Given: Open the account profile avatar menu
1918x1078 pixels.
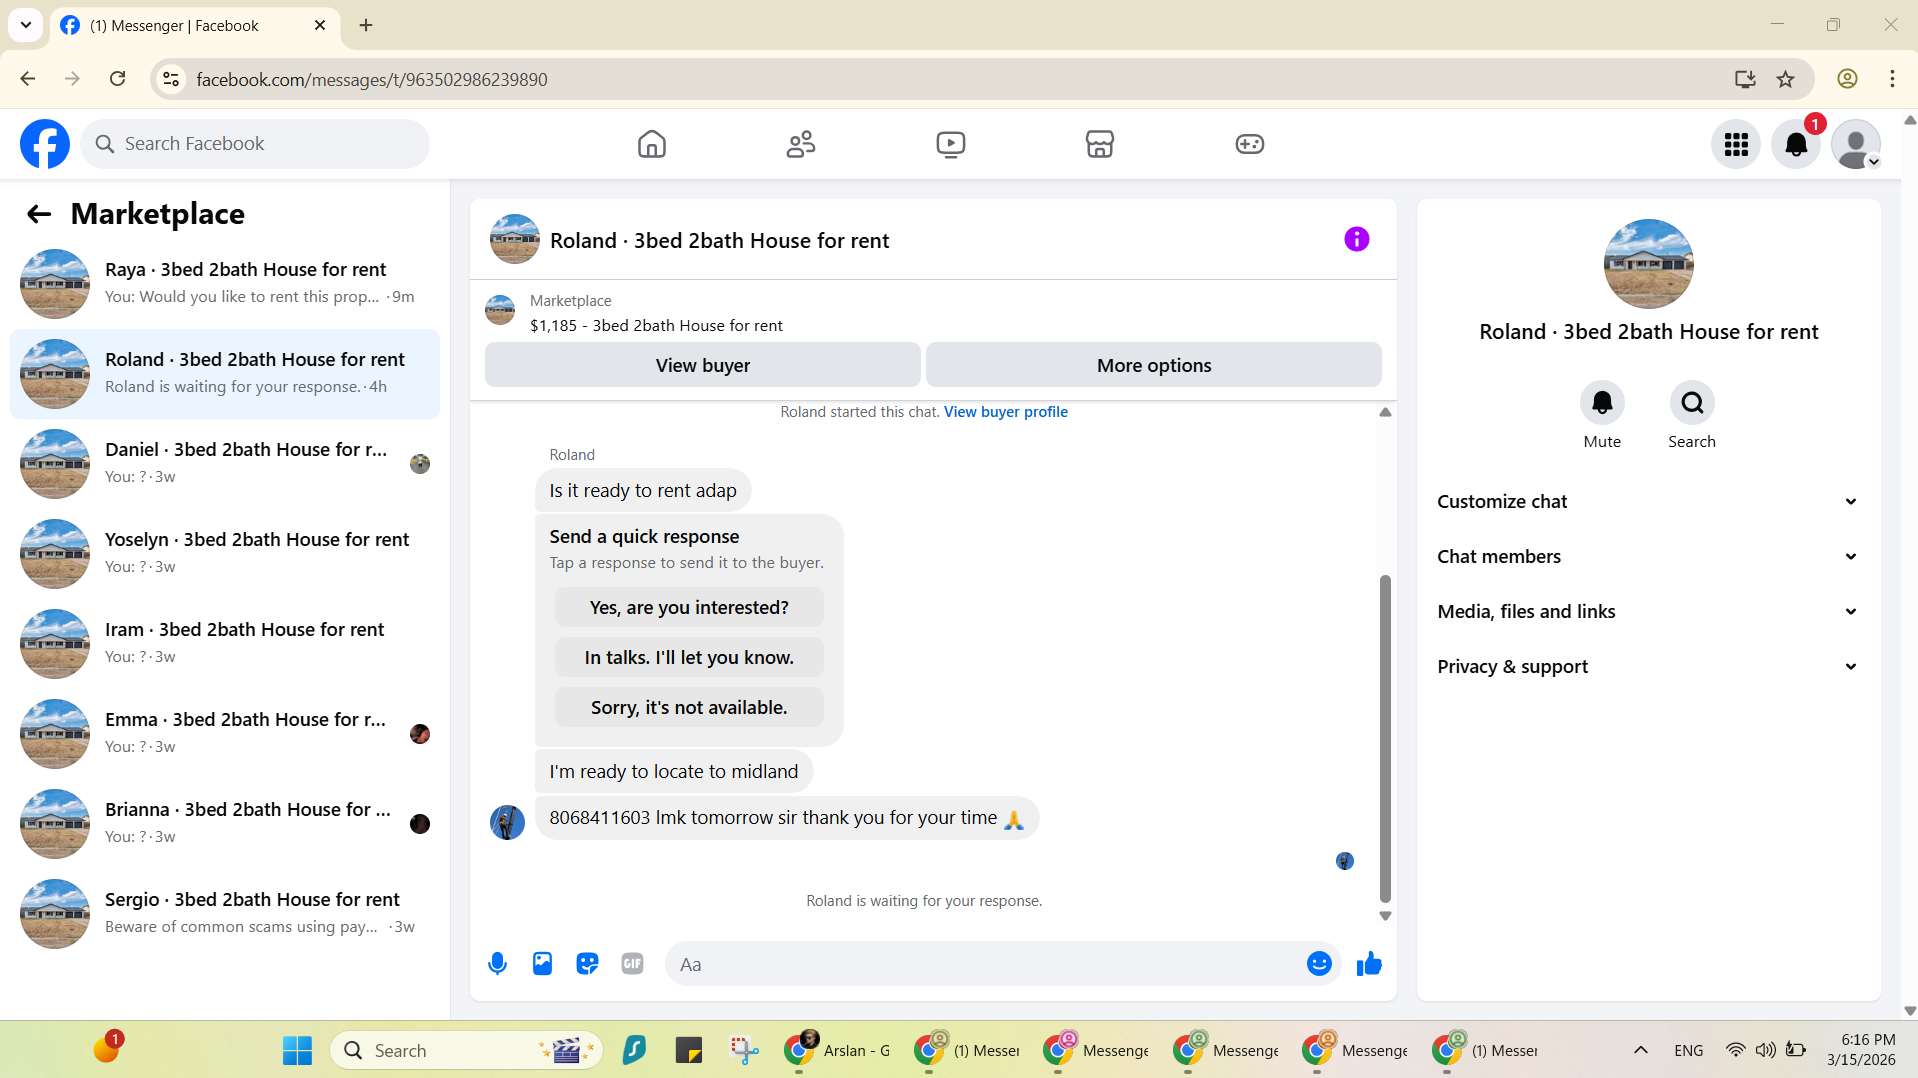Looking at the screenshot, I should point(1856,145).
